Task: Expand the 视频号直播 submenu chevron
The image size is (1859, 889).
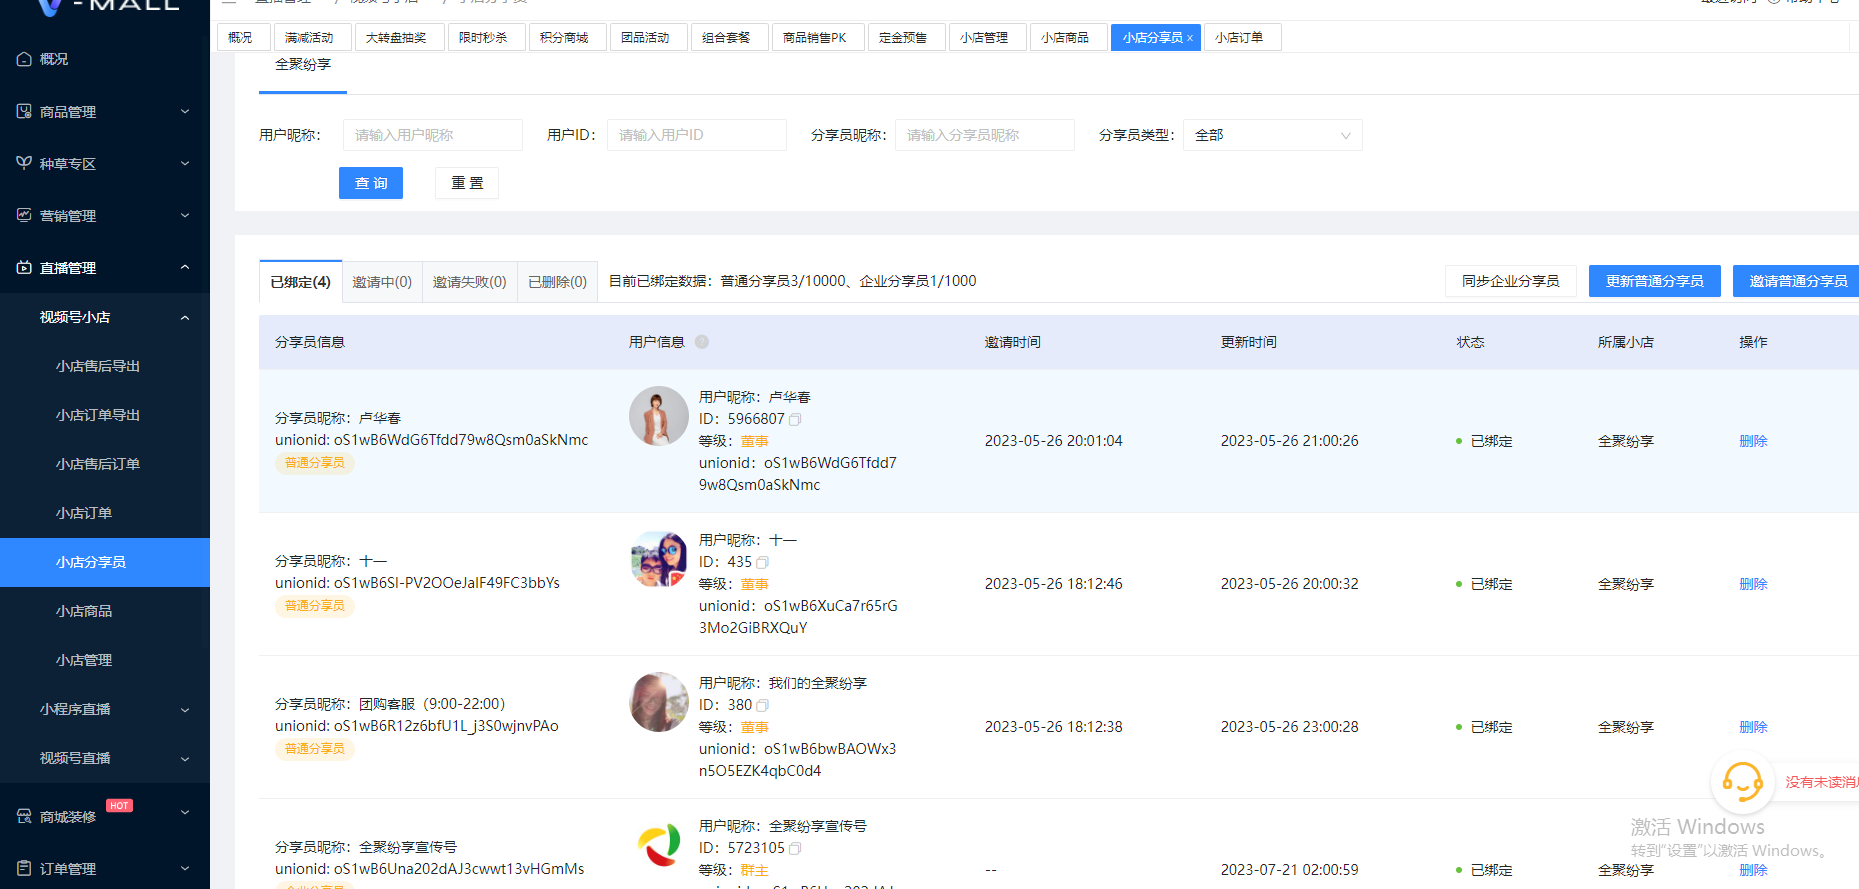Action: coord(185,758)
